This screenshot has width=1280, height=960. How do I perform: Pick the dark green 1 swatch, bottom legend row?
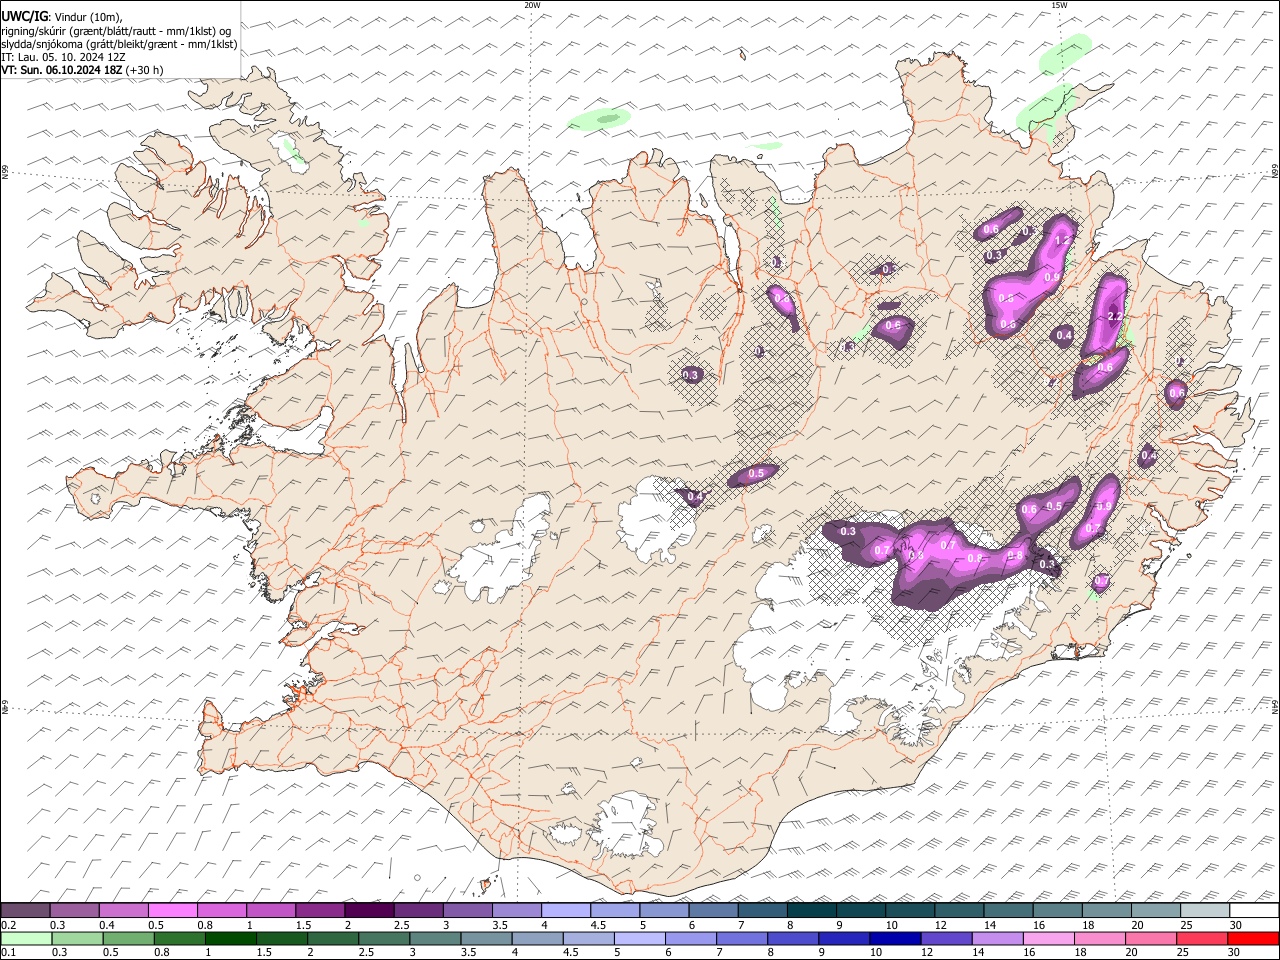(x=231, y=938)
